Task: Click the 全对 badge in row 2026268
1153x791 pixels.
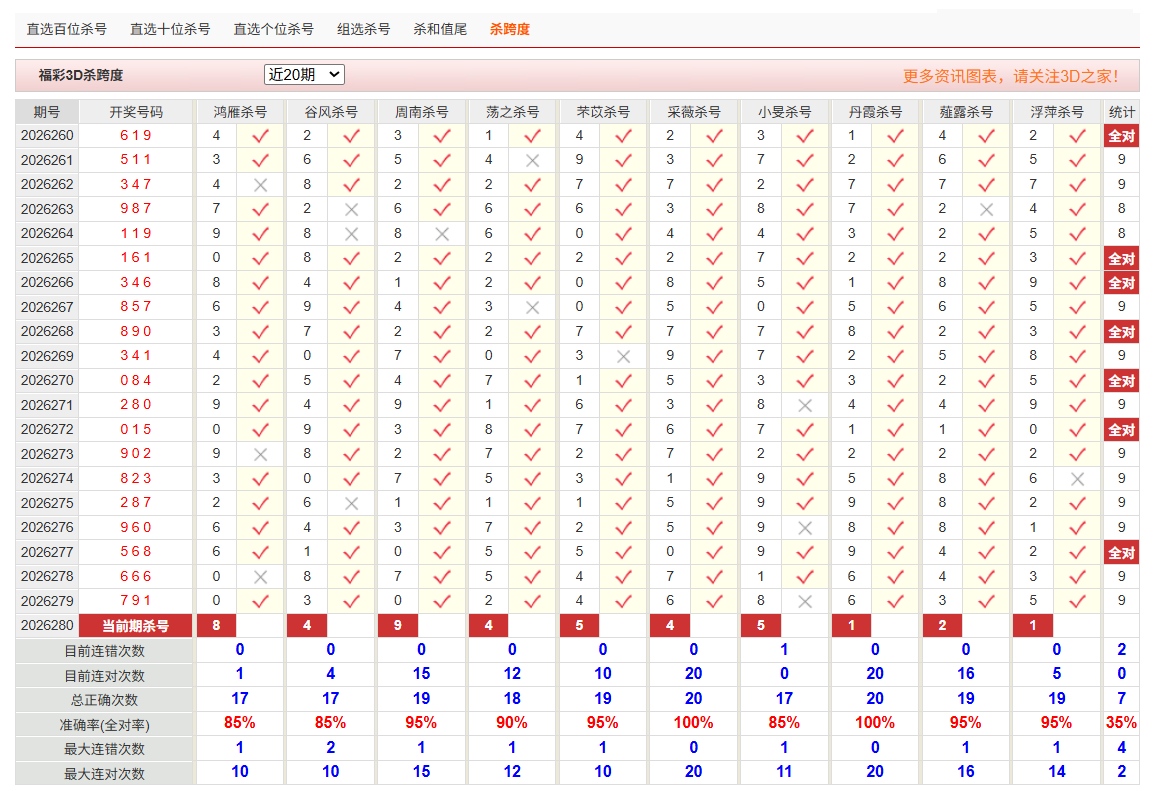Action: pyautogui.click(x=1121, y=332)
